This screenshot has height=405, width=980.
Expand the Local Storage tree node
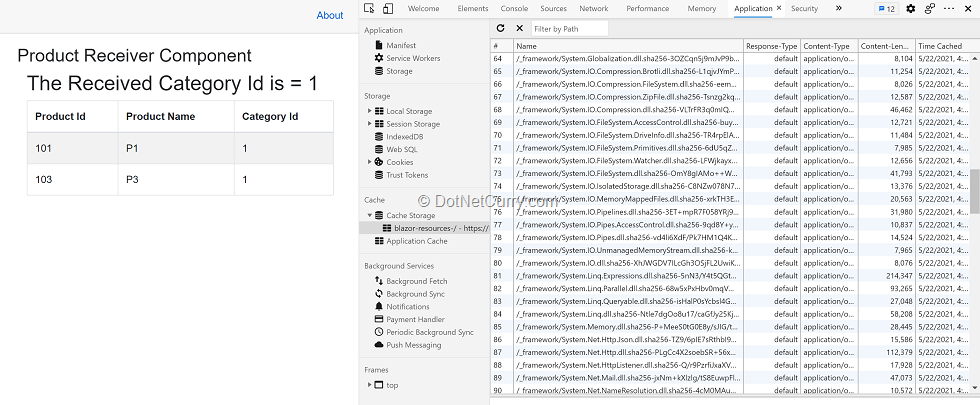coord(368,111)
